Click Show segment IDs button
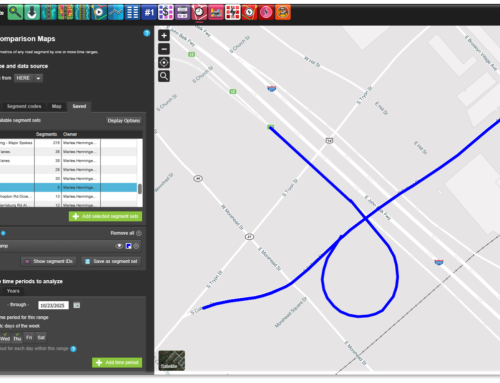Screen dimensions: 500x383 pos(49,261)
